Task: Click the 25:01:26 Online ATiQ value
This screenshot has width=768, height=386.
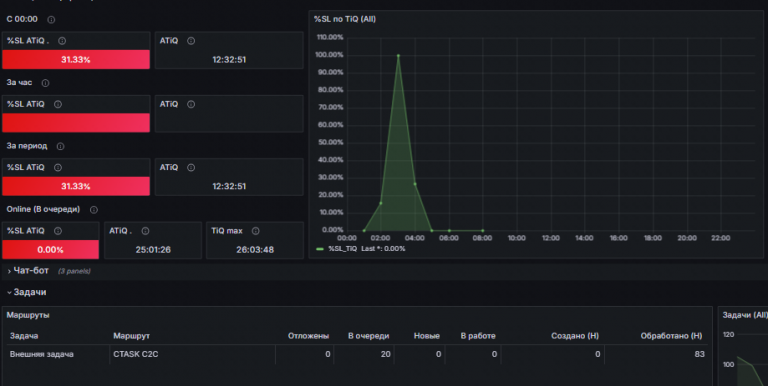Action: 153,250
